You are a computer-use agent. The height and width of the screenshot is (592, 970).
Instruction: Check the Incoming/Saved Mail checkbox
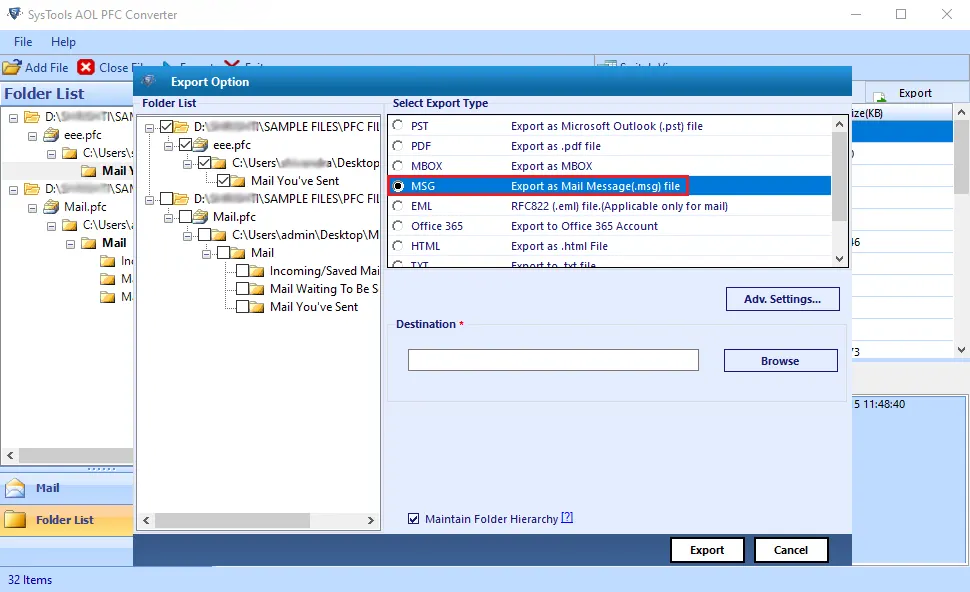point(242,271)
